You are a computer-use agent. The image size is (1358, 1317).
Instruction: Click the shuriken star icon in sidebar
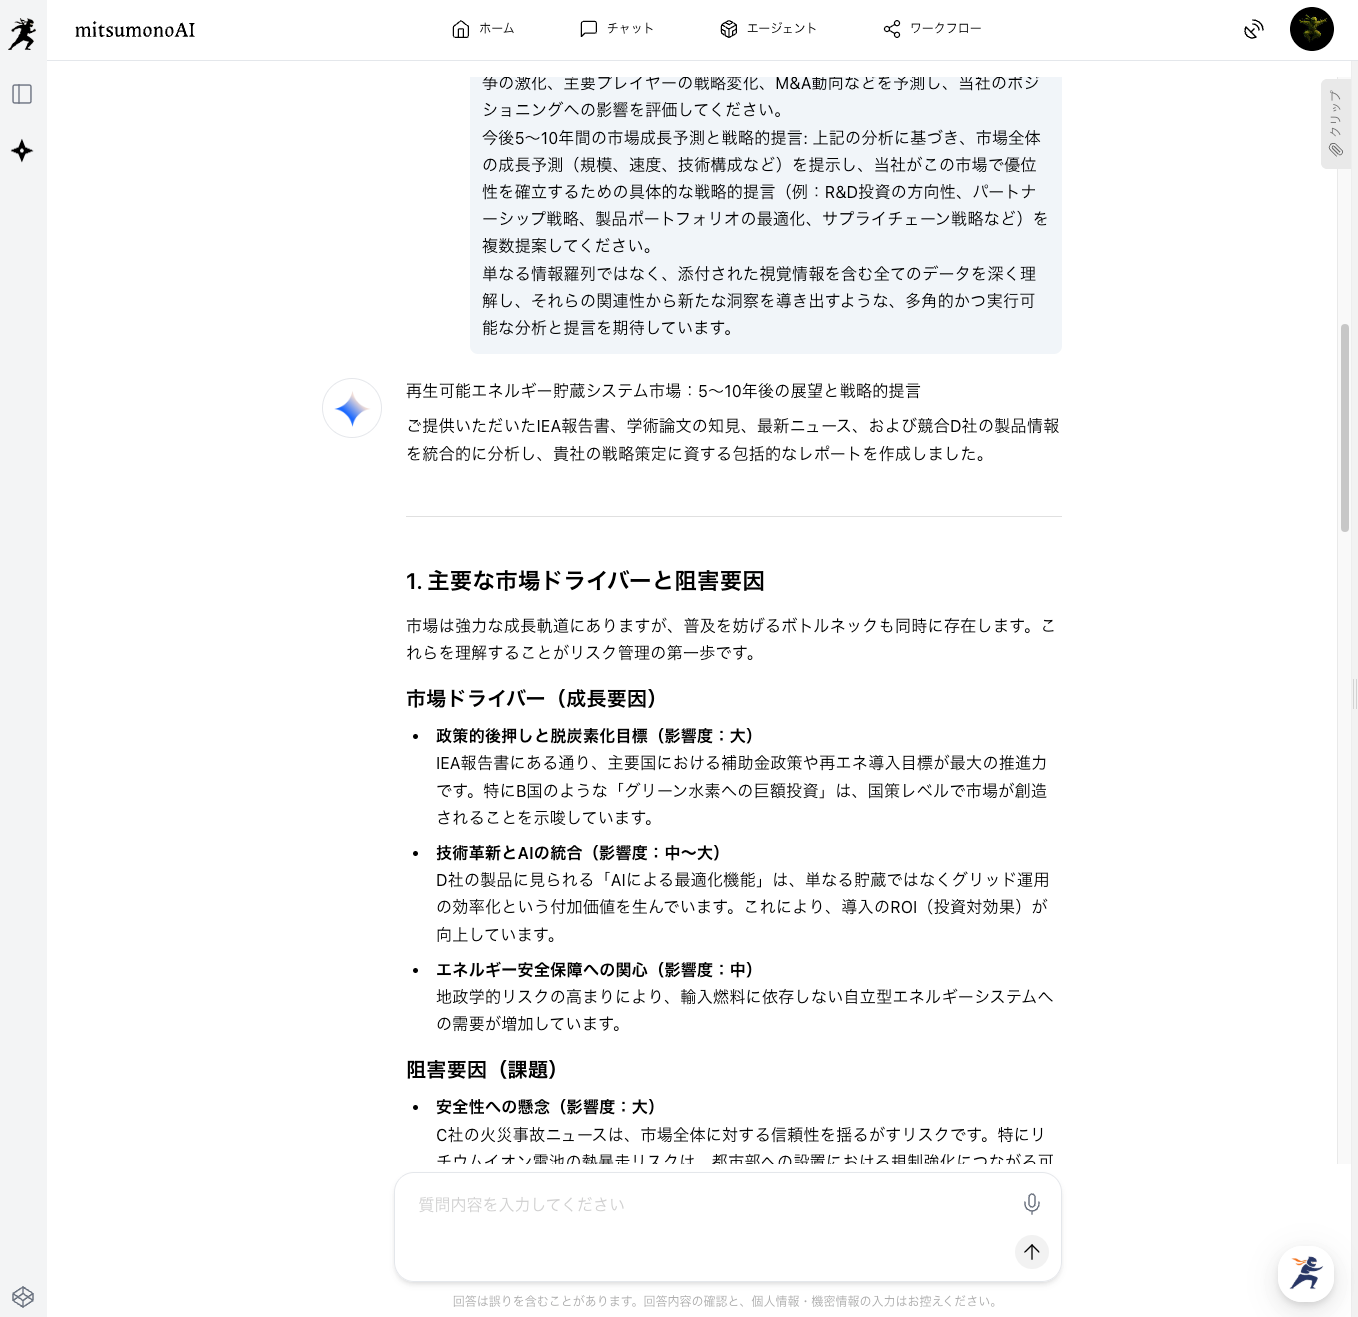22,151
